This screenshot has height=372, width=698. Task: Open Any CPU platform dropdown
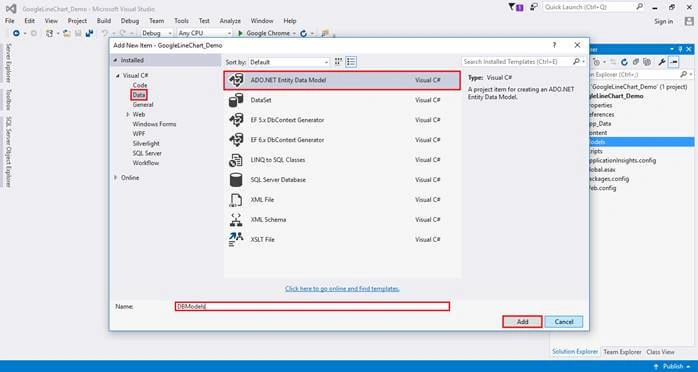[205, 33]
